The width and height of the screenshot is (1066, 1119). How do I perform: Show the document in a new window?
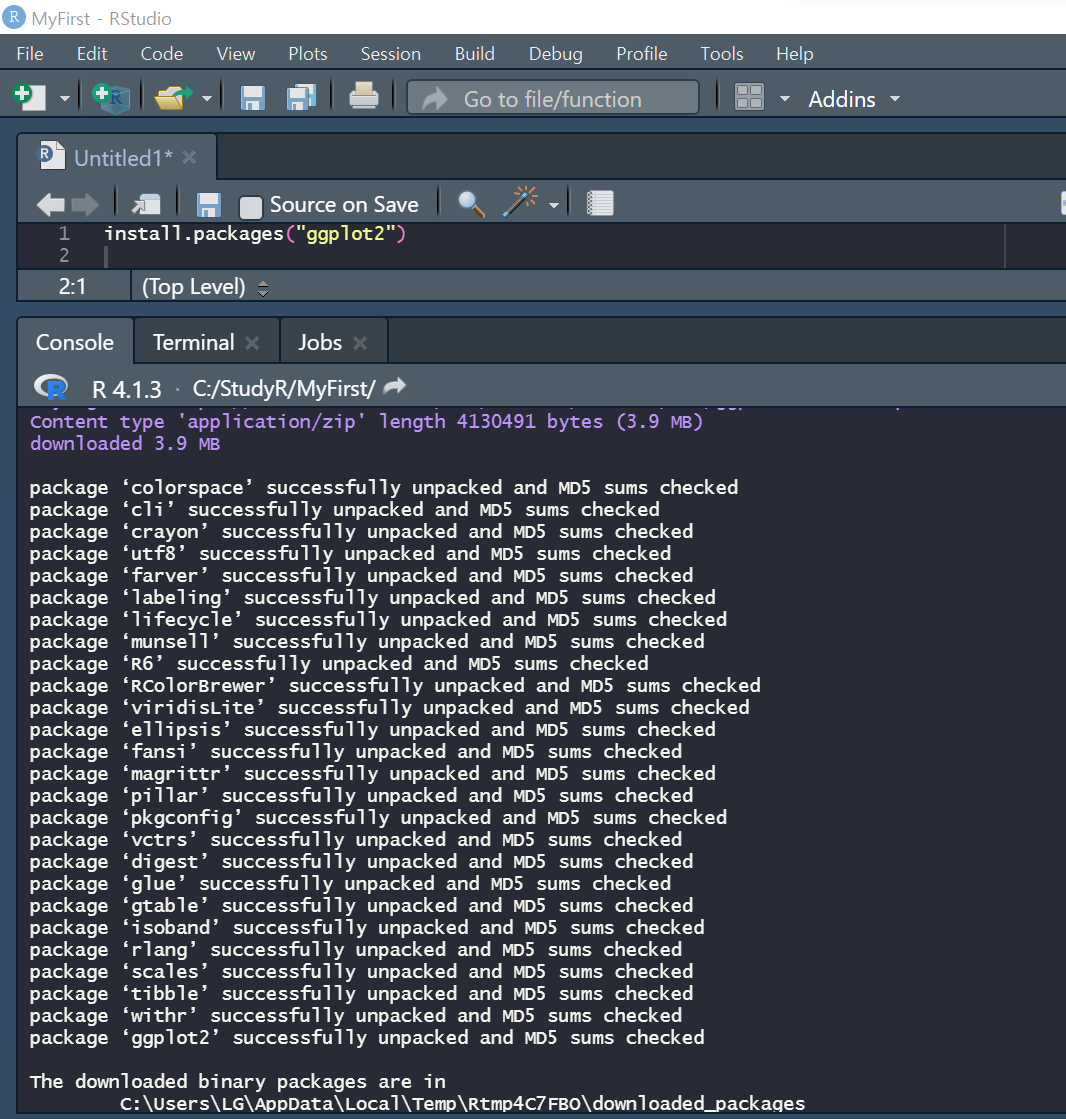point(146,205)
